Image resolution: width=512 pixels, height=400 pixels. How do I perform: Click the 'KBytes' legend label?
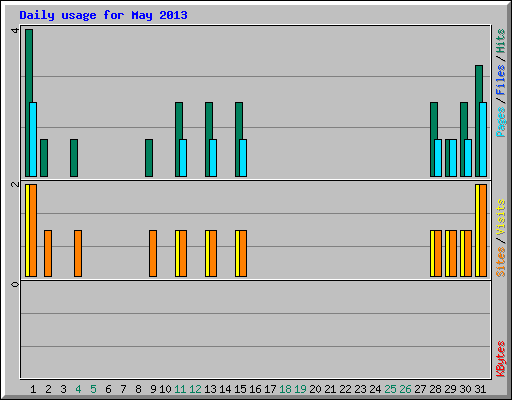coord(500,359)
